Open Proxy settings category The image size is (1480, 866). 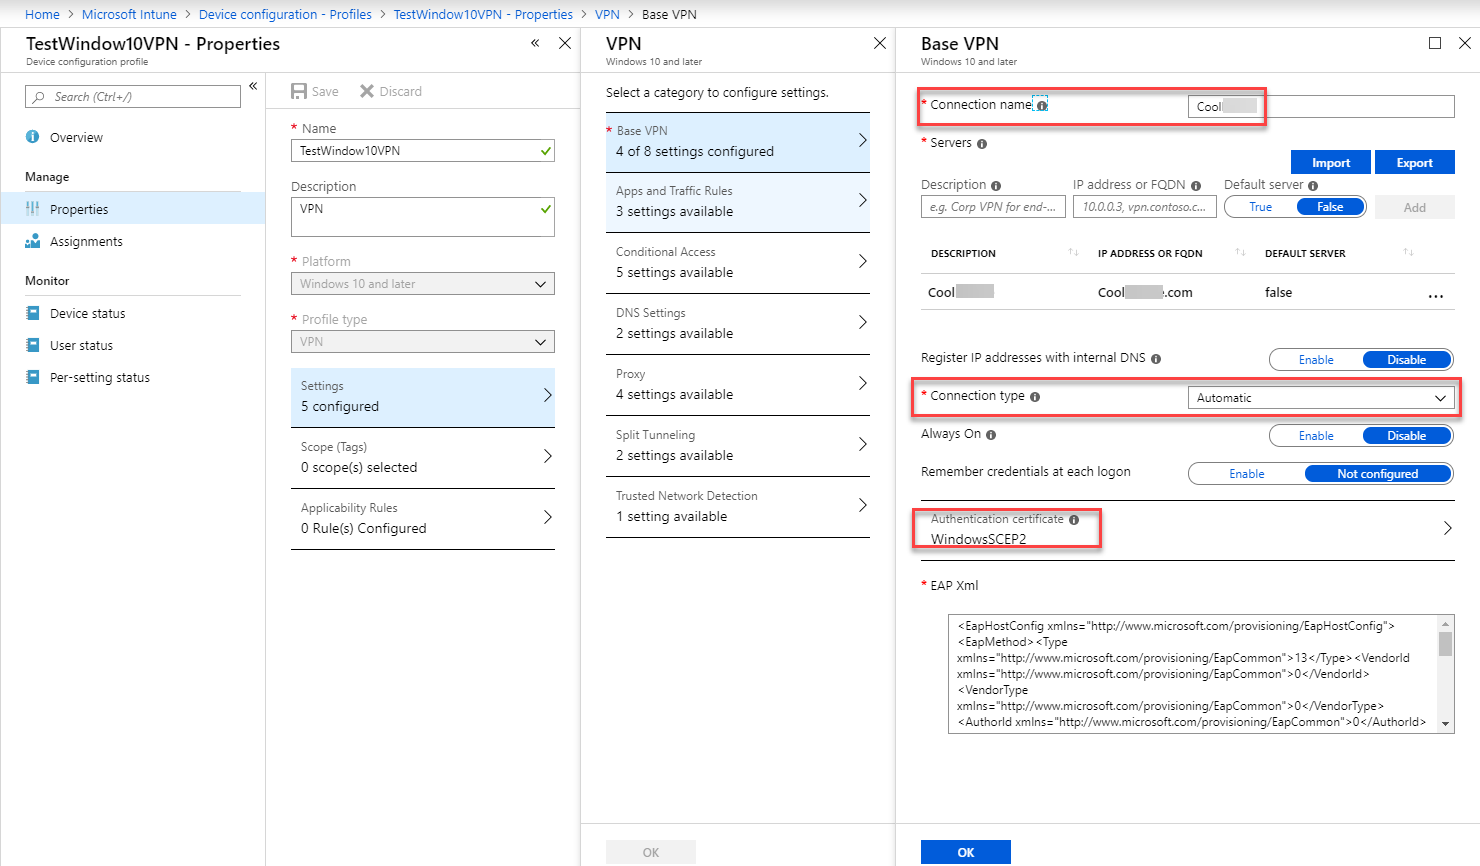click(x=737, y=385)
